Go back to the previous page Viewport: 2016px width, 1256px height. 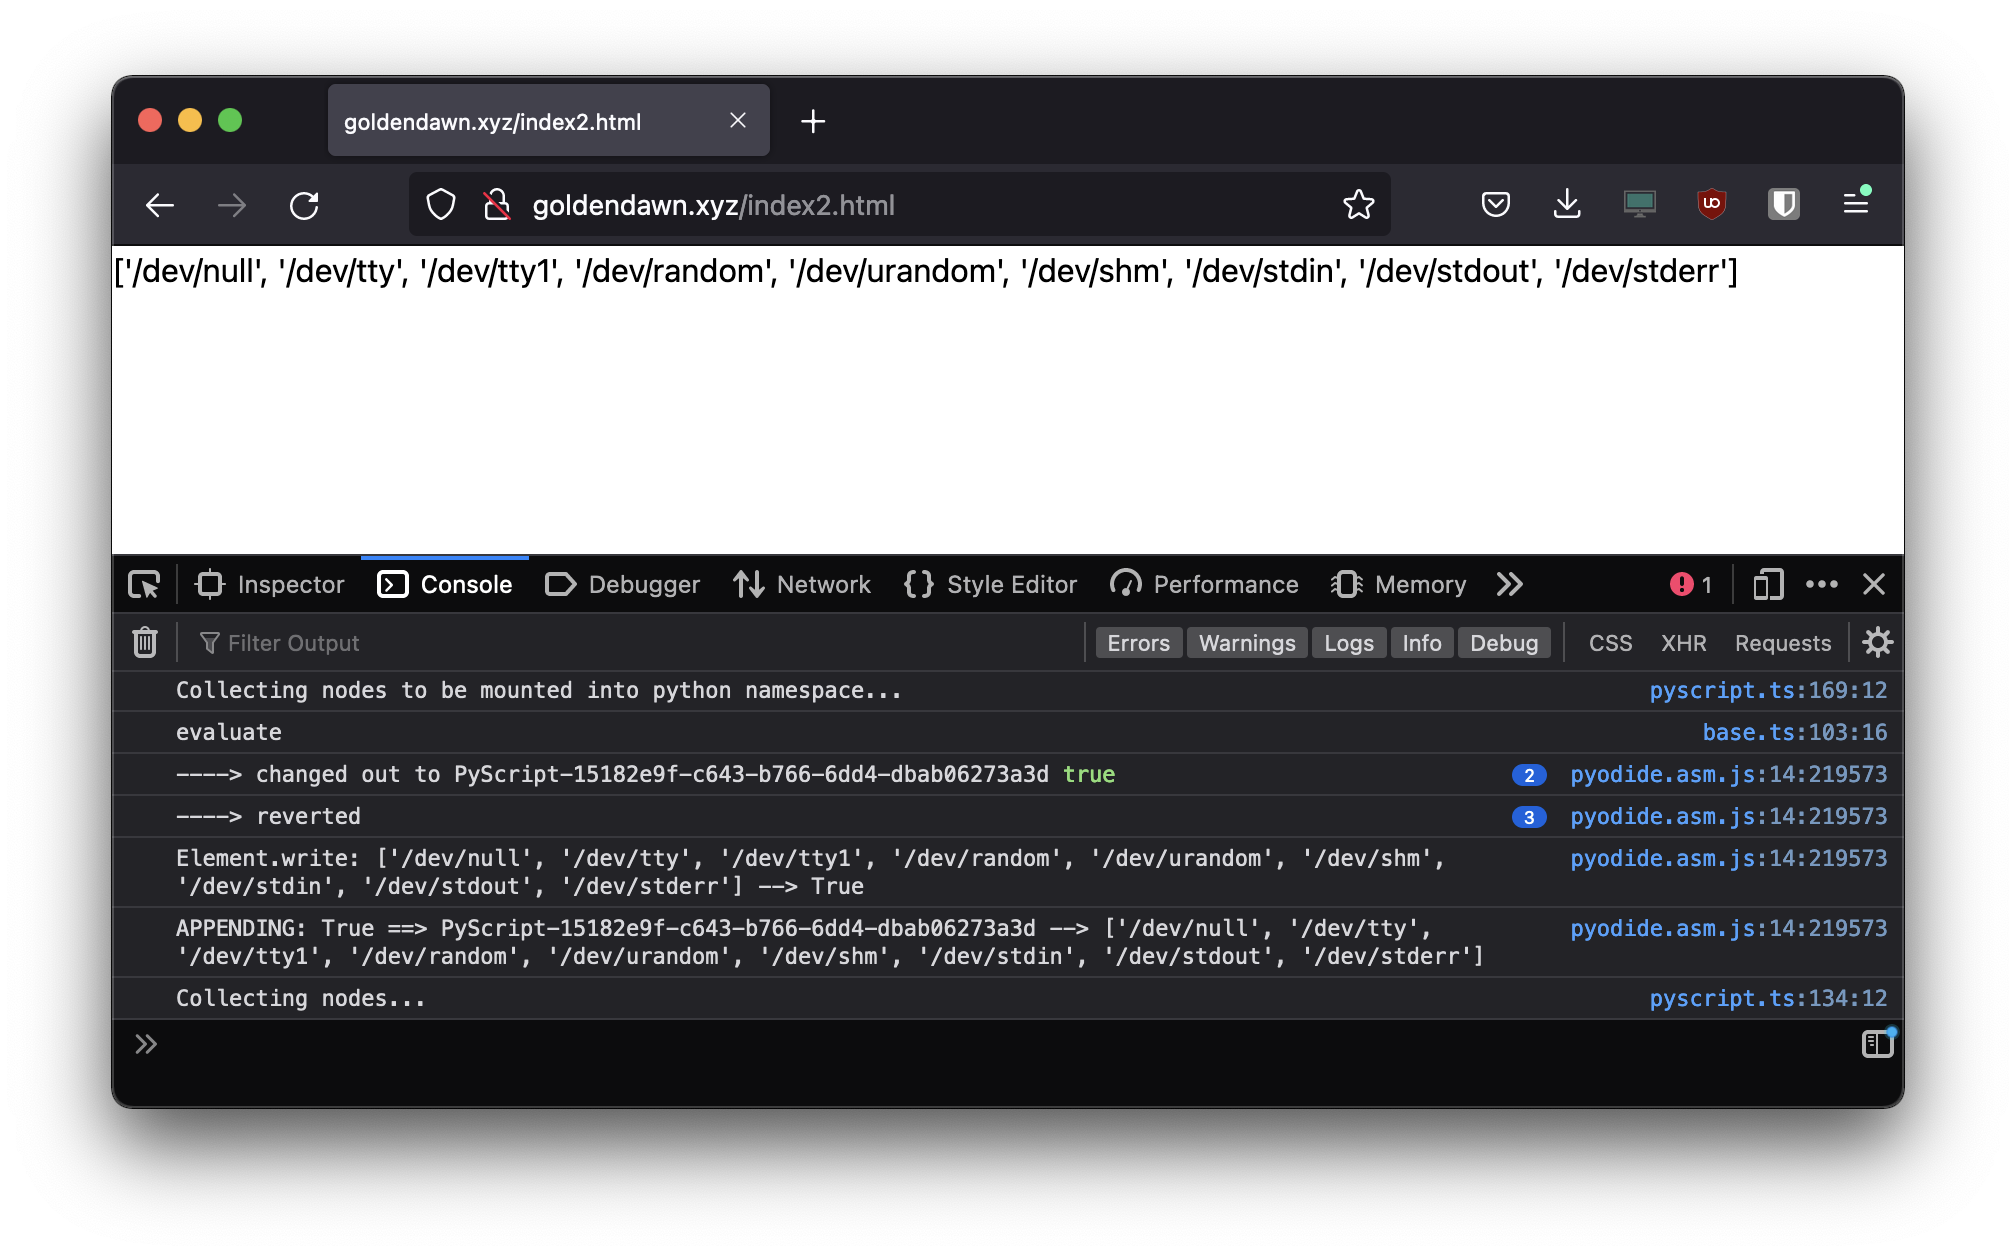click(x=160, y=206)
